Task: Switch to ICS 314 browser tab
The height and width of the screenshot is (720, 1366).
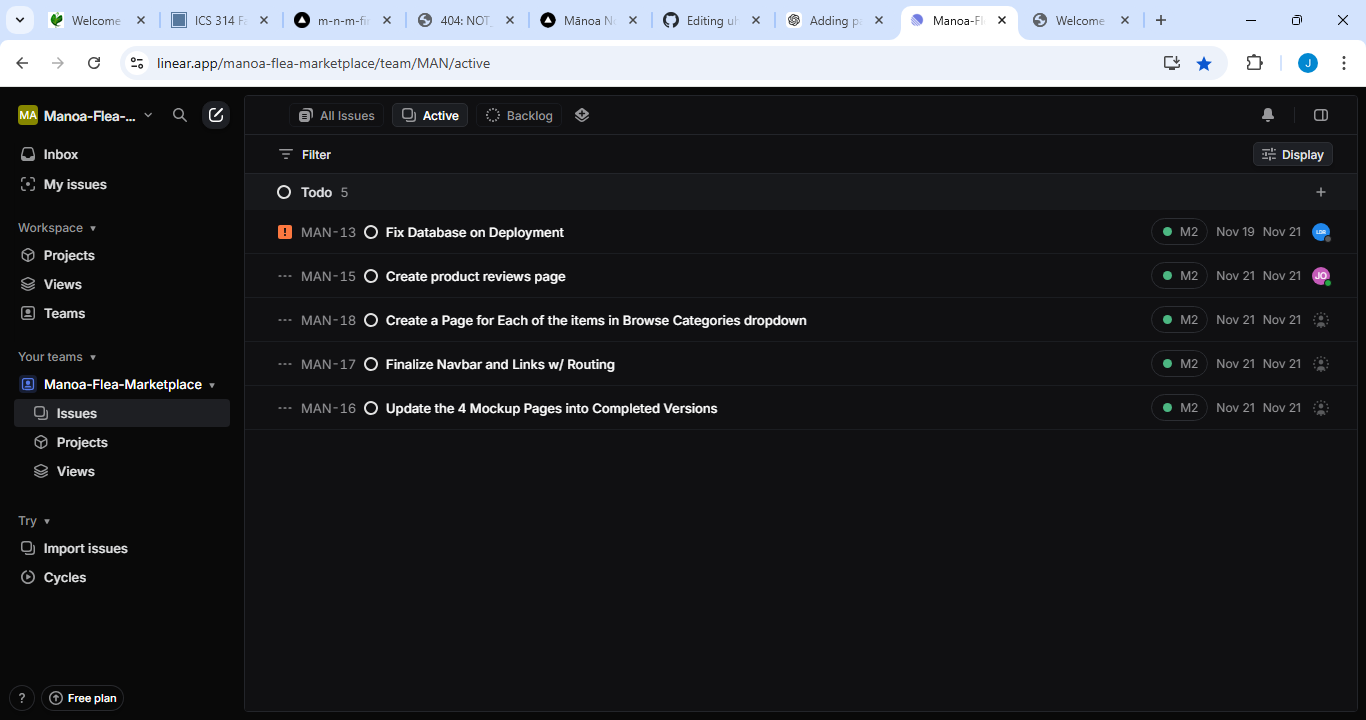Action: click(220, 20)
